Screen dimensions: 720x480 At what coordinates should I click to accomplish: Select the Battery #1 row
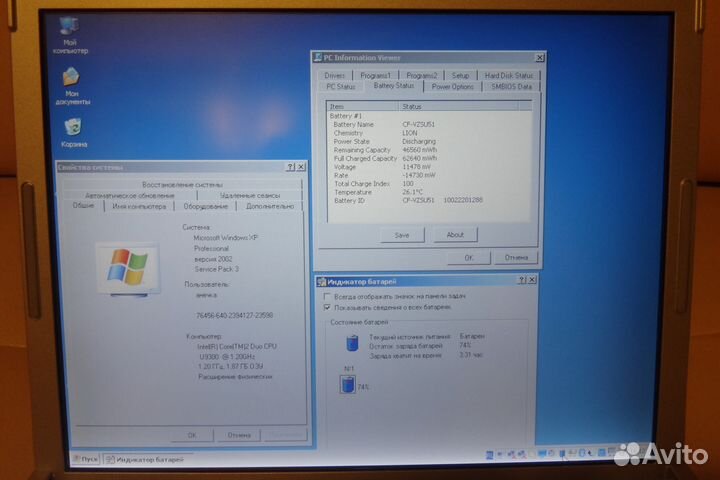[x=429, y=116]
